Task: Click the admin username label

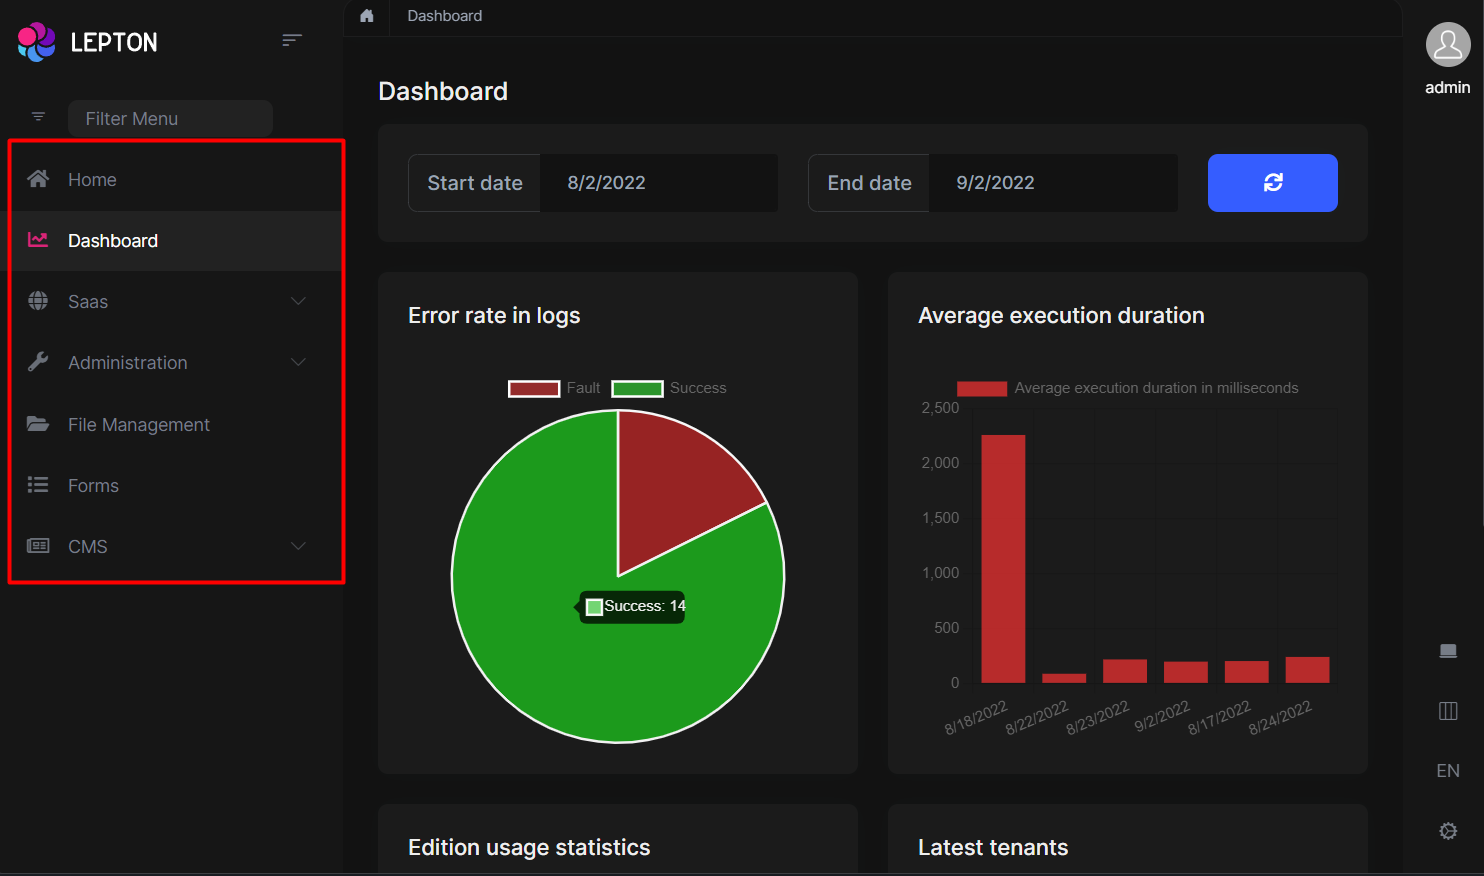Action: point(1448,88)
